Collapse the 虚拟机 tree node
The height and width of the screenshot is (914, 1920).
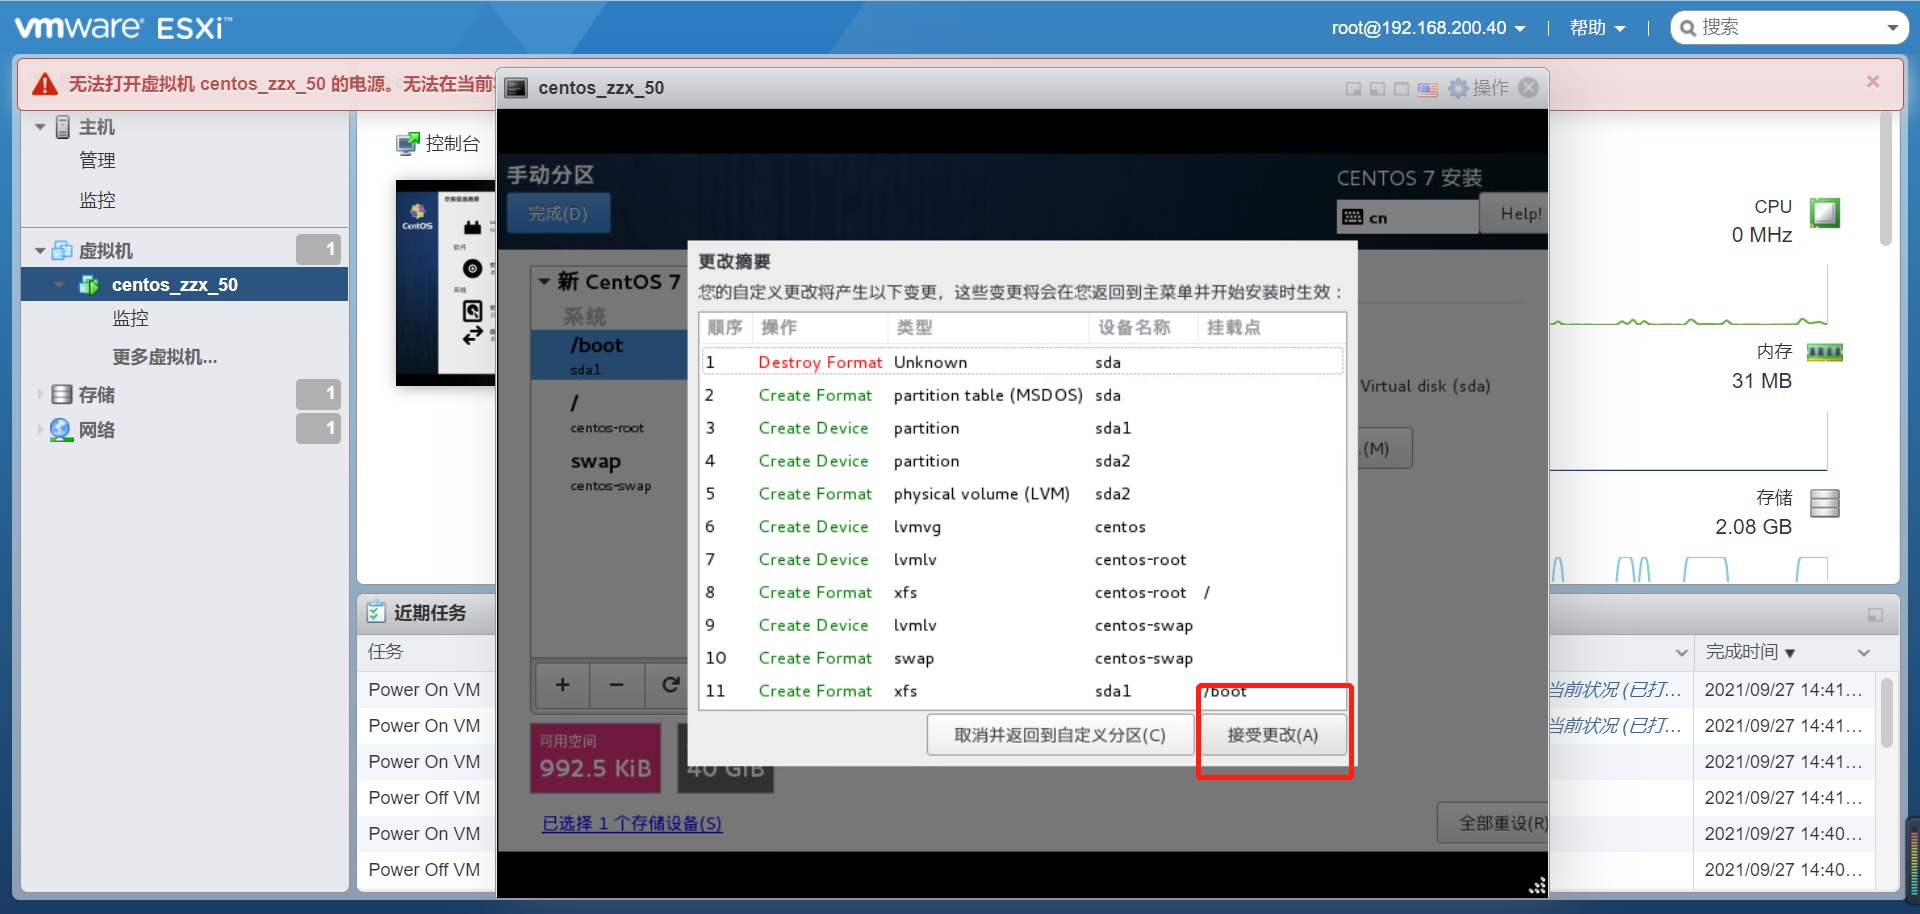point(40,251)
